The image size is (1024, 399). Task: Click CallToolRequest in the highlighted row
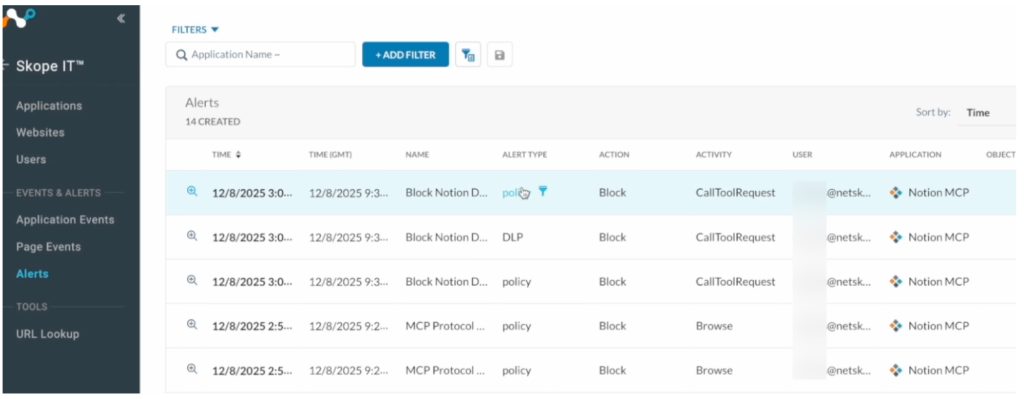tap(735, 193)
